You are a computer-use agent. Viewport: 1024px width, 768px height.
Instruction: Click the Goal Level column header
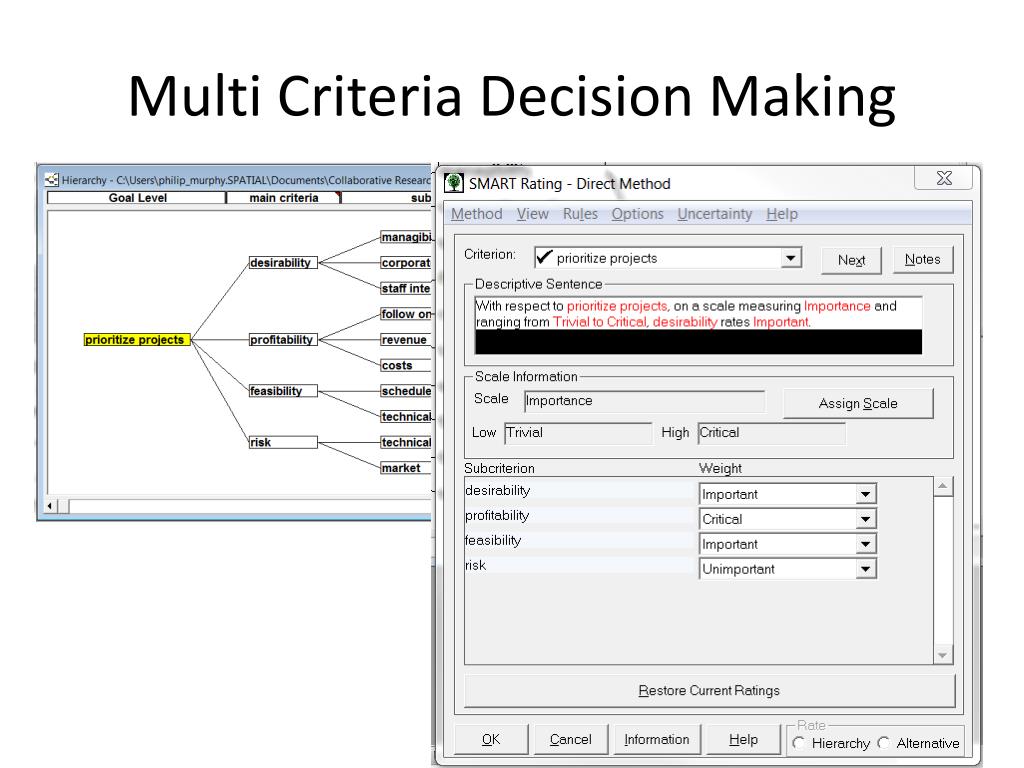(x=137, y=198)
